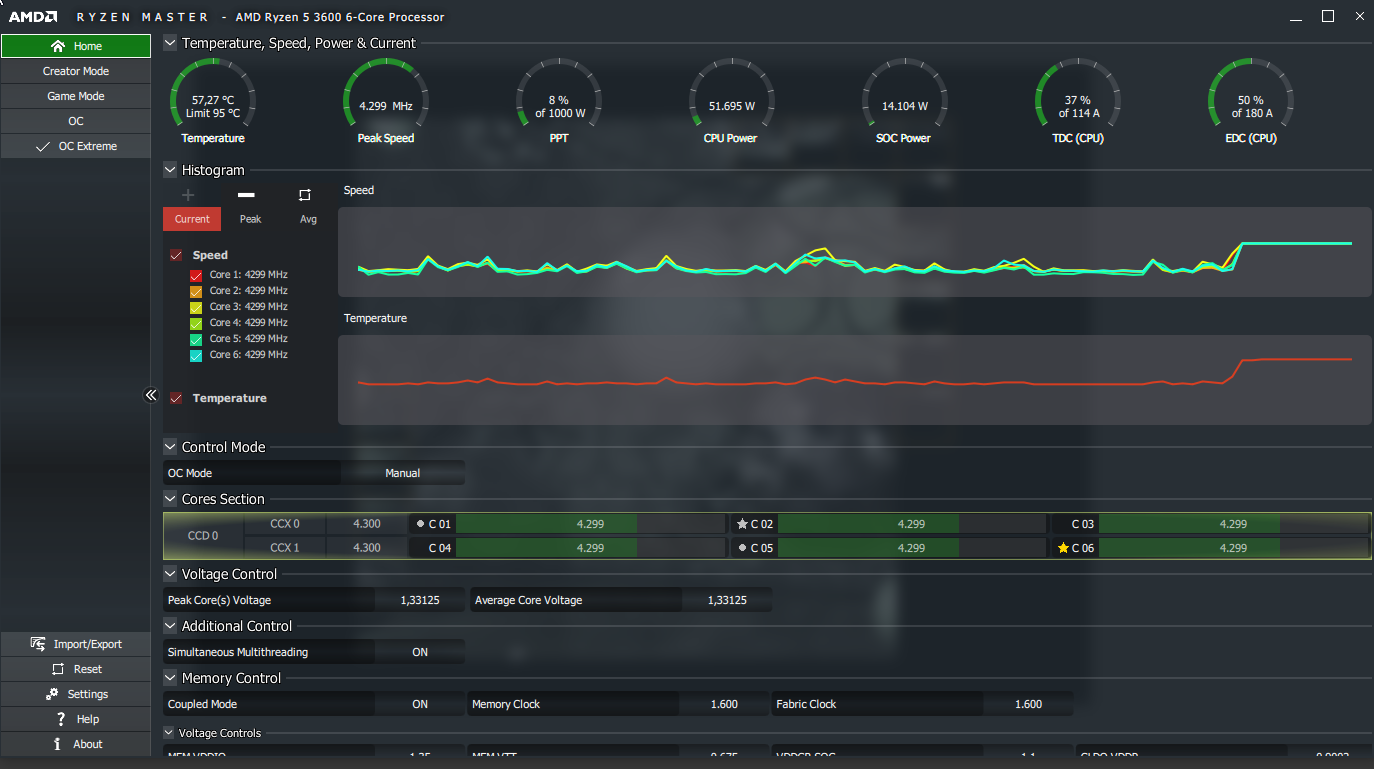Click the histogram plus zoom icon
Screen dimensions: 1374x769
(x=188, y=195)
